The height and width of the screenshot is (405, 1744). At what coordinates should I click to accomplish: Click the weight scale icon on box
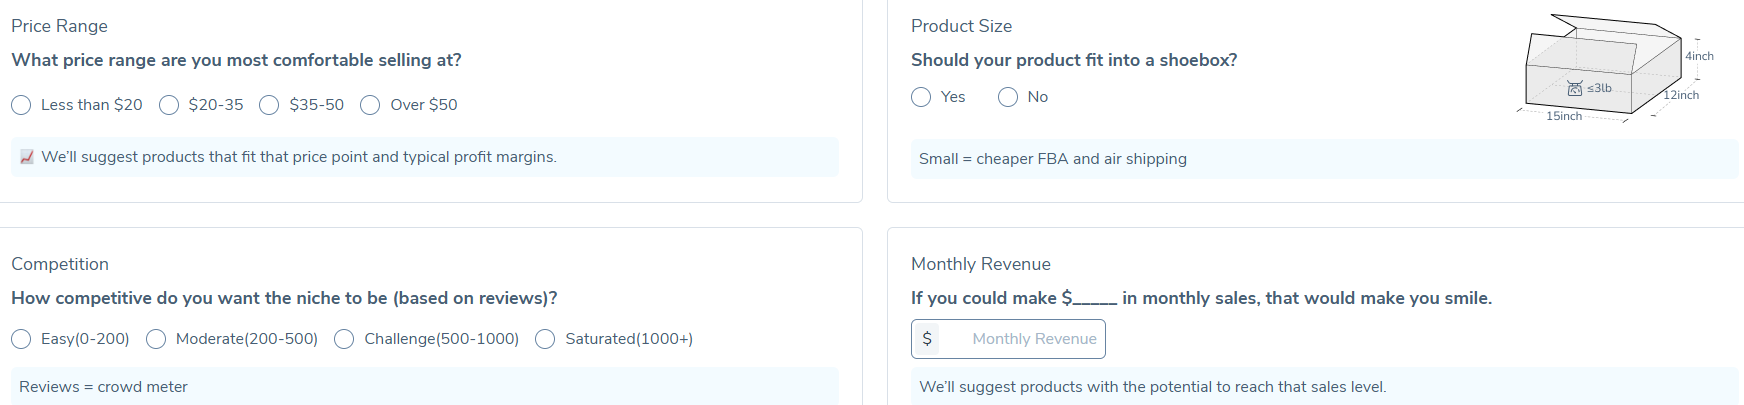tap(1575, 89)
